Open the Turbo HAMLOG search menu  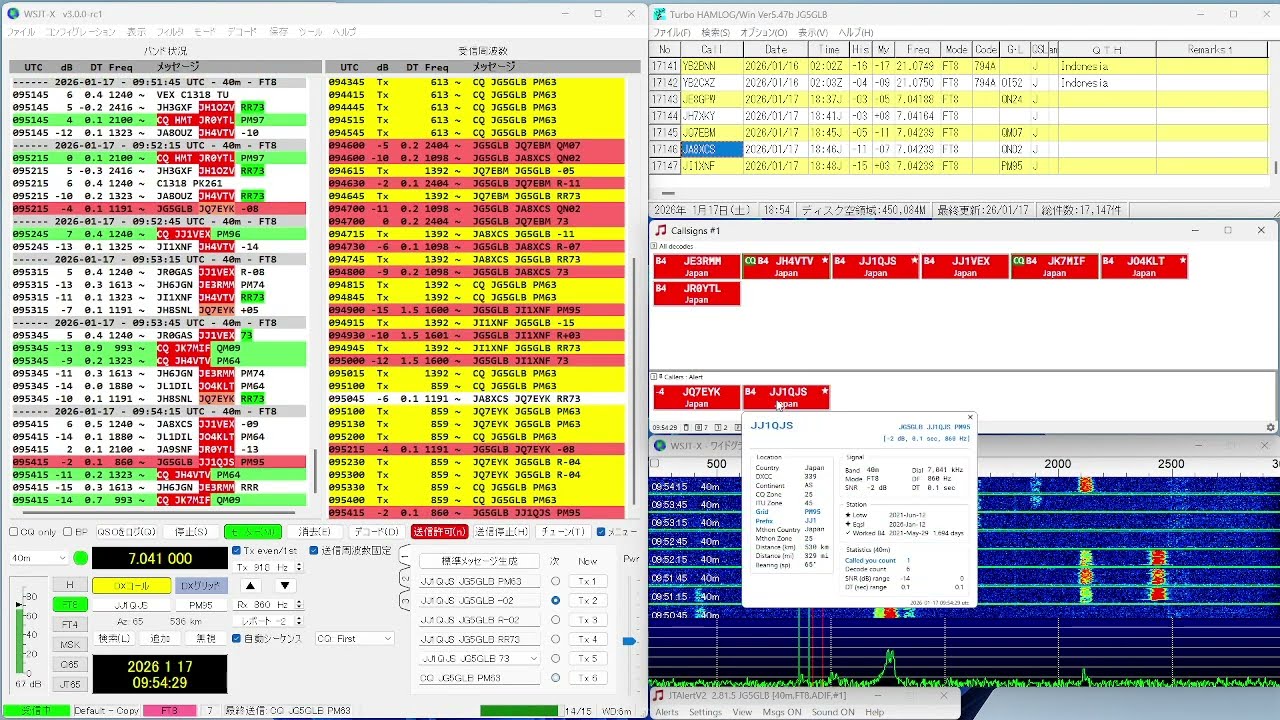click(715, 32)
